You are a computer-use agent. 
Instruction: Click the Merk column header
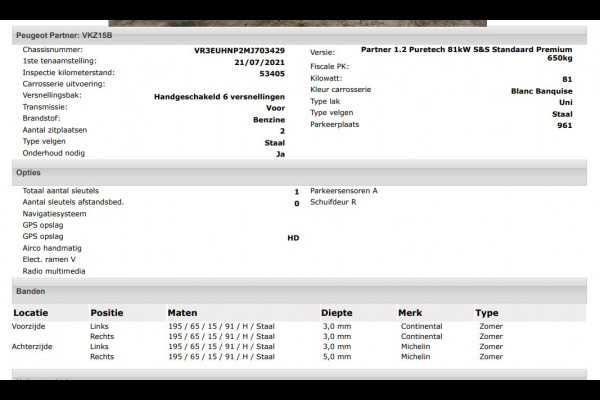pyautogui.click(x=410, y=312)
